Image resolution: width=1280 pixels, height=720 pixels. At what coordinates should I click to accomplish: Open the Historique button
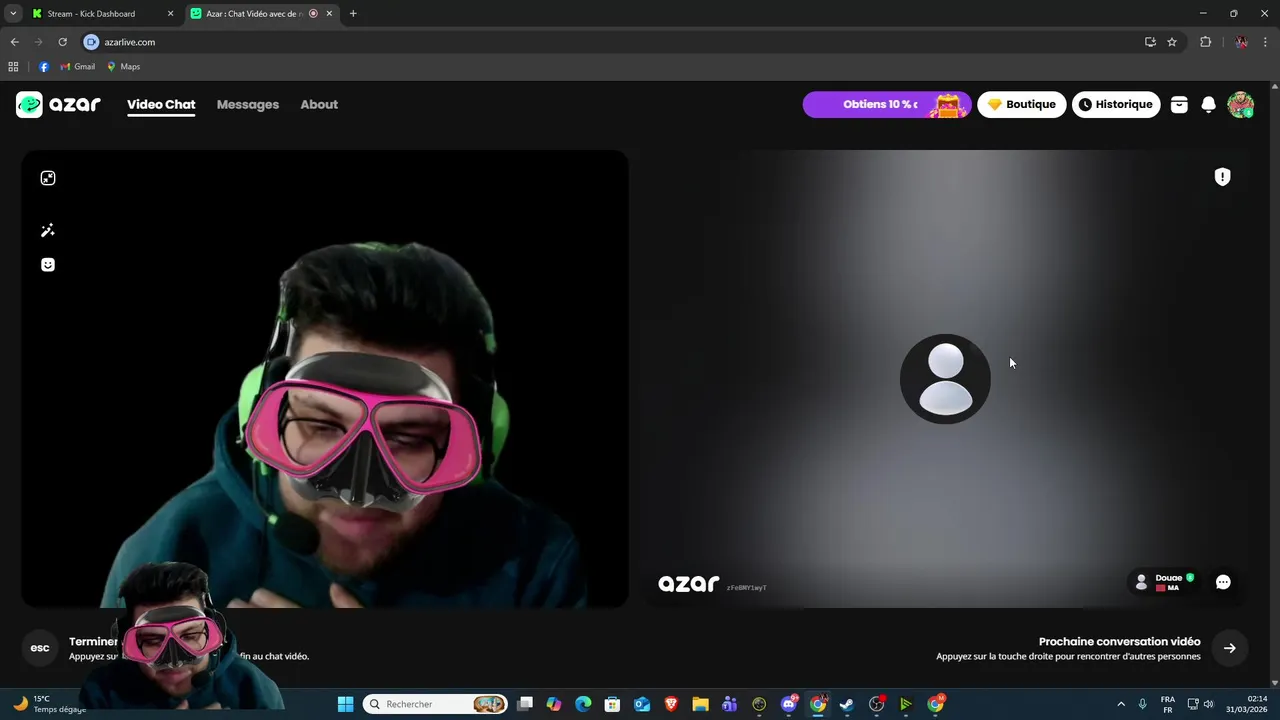1116,104
